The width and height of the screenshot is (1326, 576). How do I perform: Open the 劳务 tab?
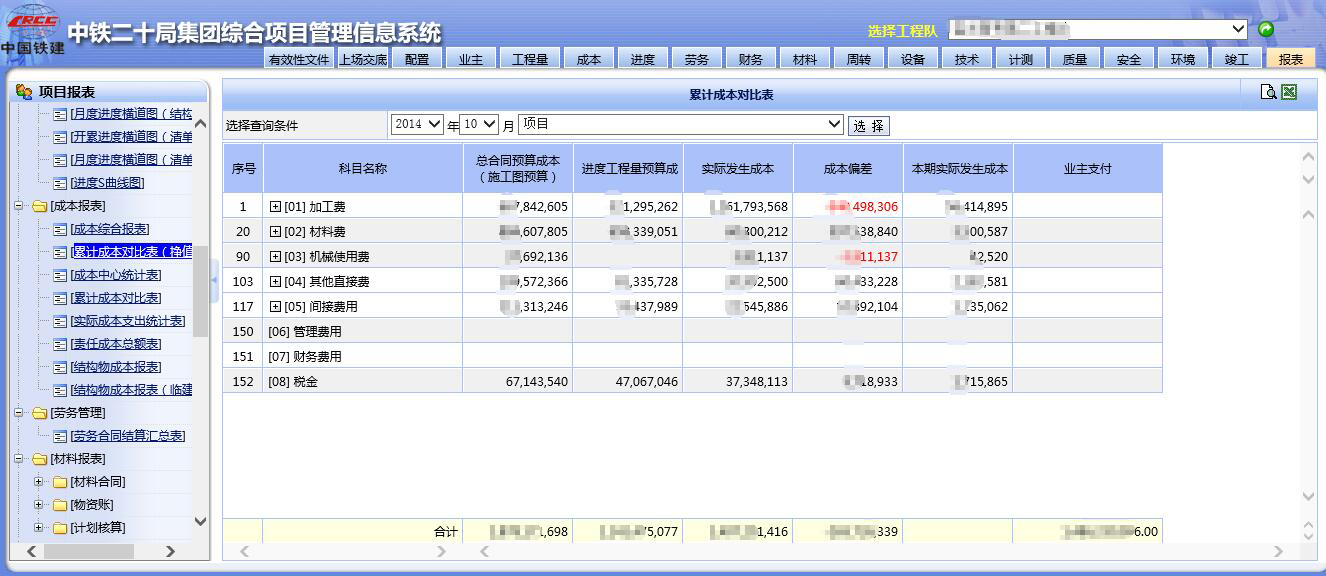[697, 59]
